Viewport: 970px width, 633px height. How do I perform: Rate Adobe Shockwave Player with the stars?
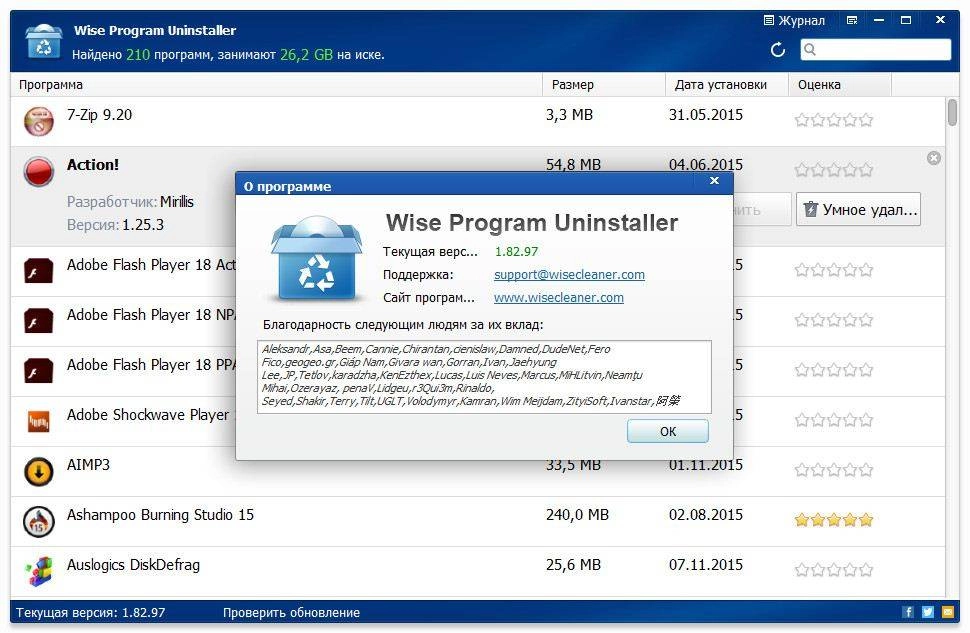coord(834,420)
